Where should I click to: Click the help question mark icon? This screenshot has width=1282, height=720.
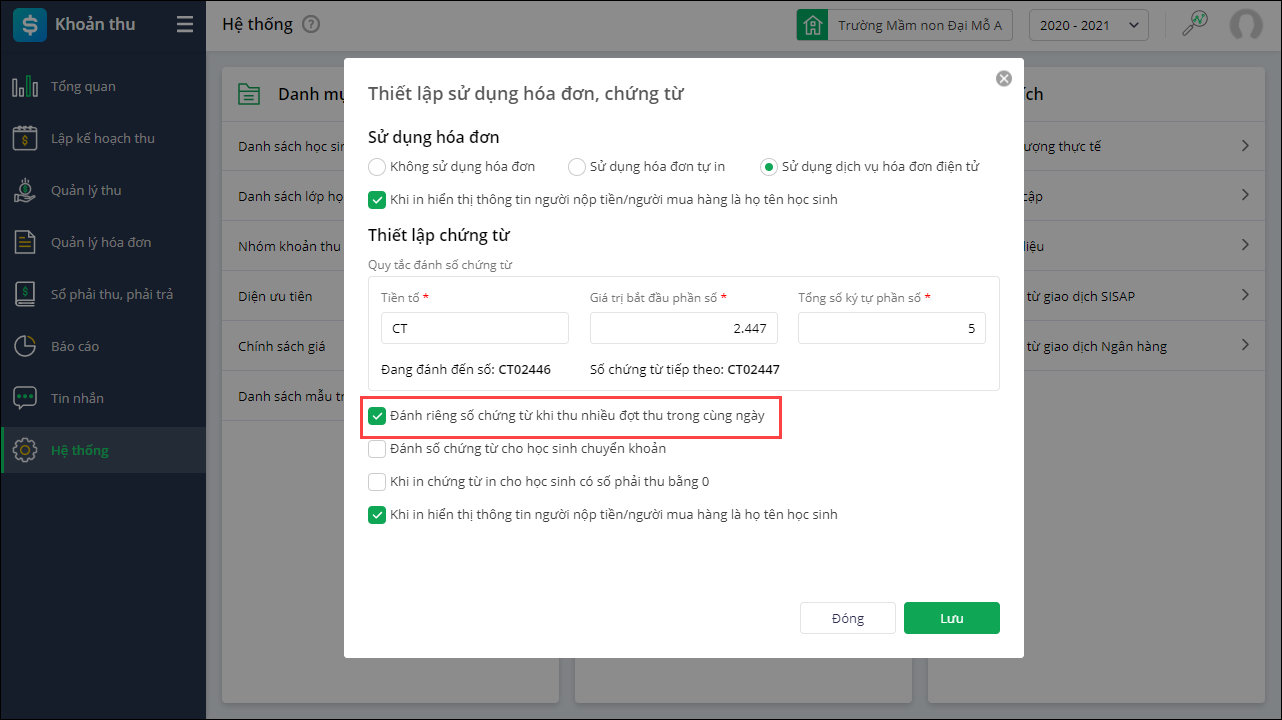(311, 25)
